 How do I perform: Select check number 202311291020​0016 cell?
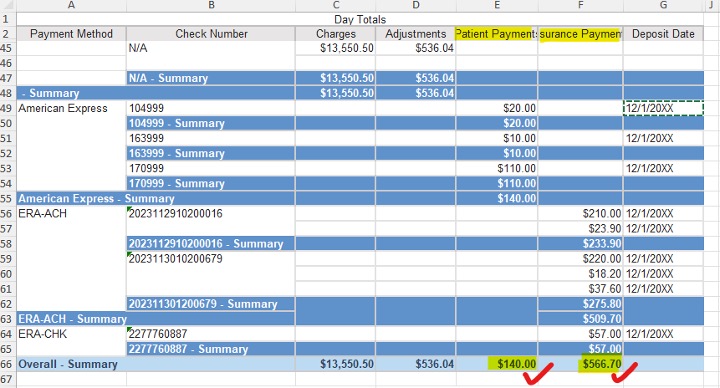point(211,214)
